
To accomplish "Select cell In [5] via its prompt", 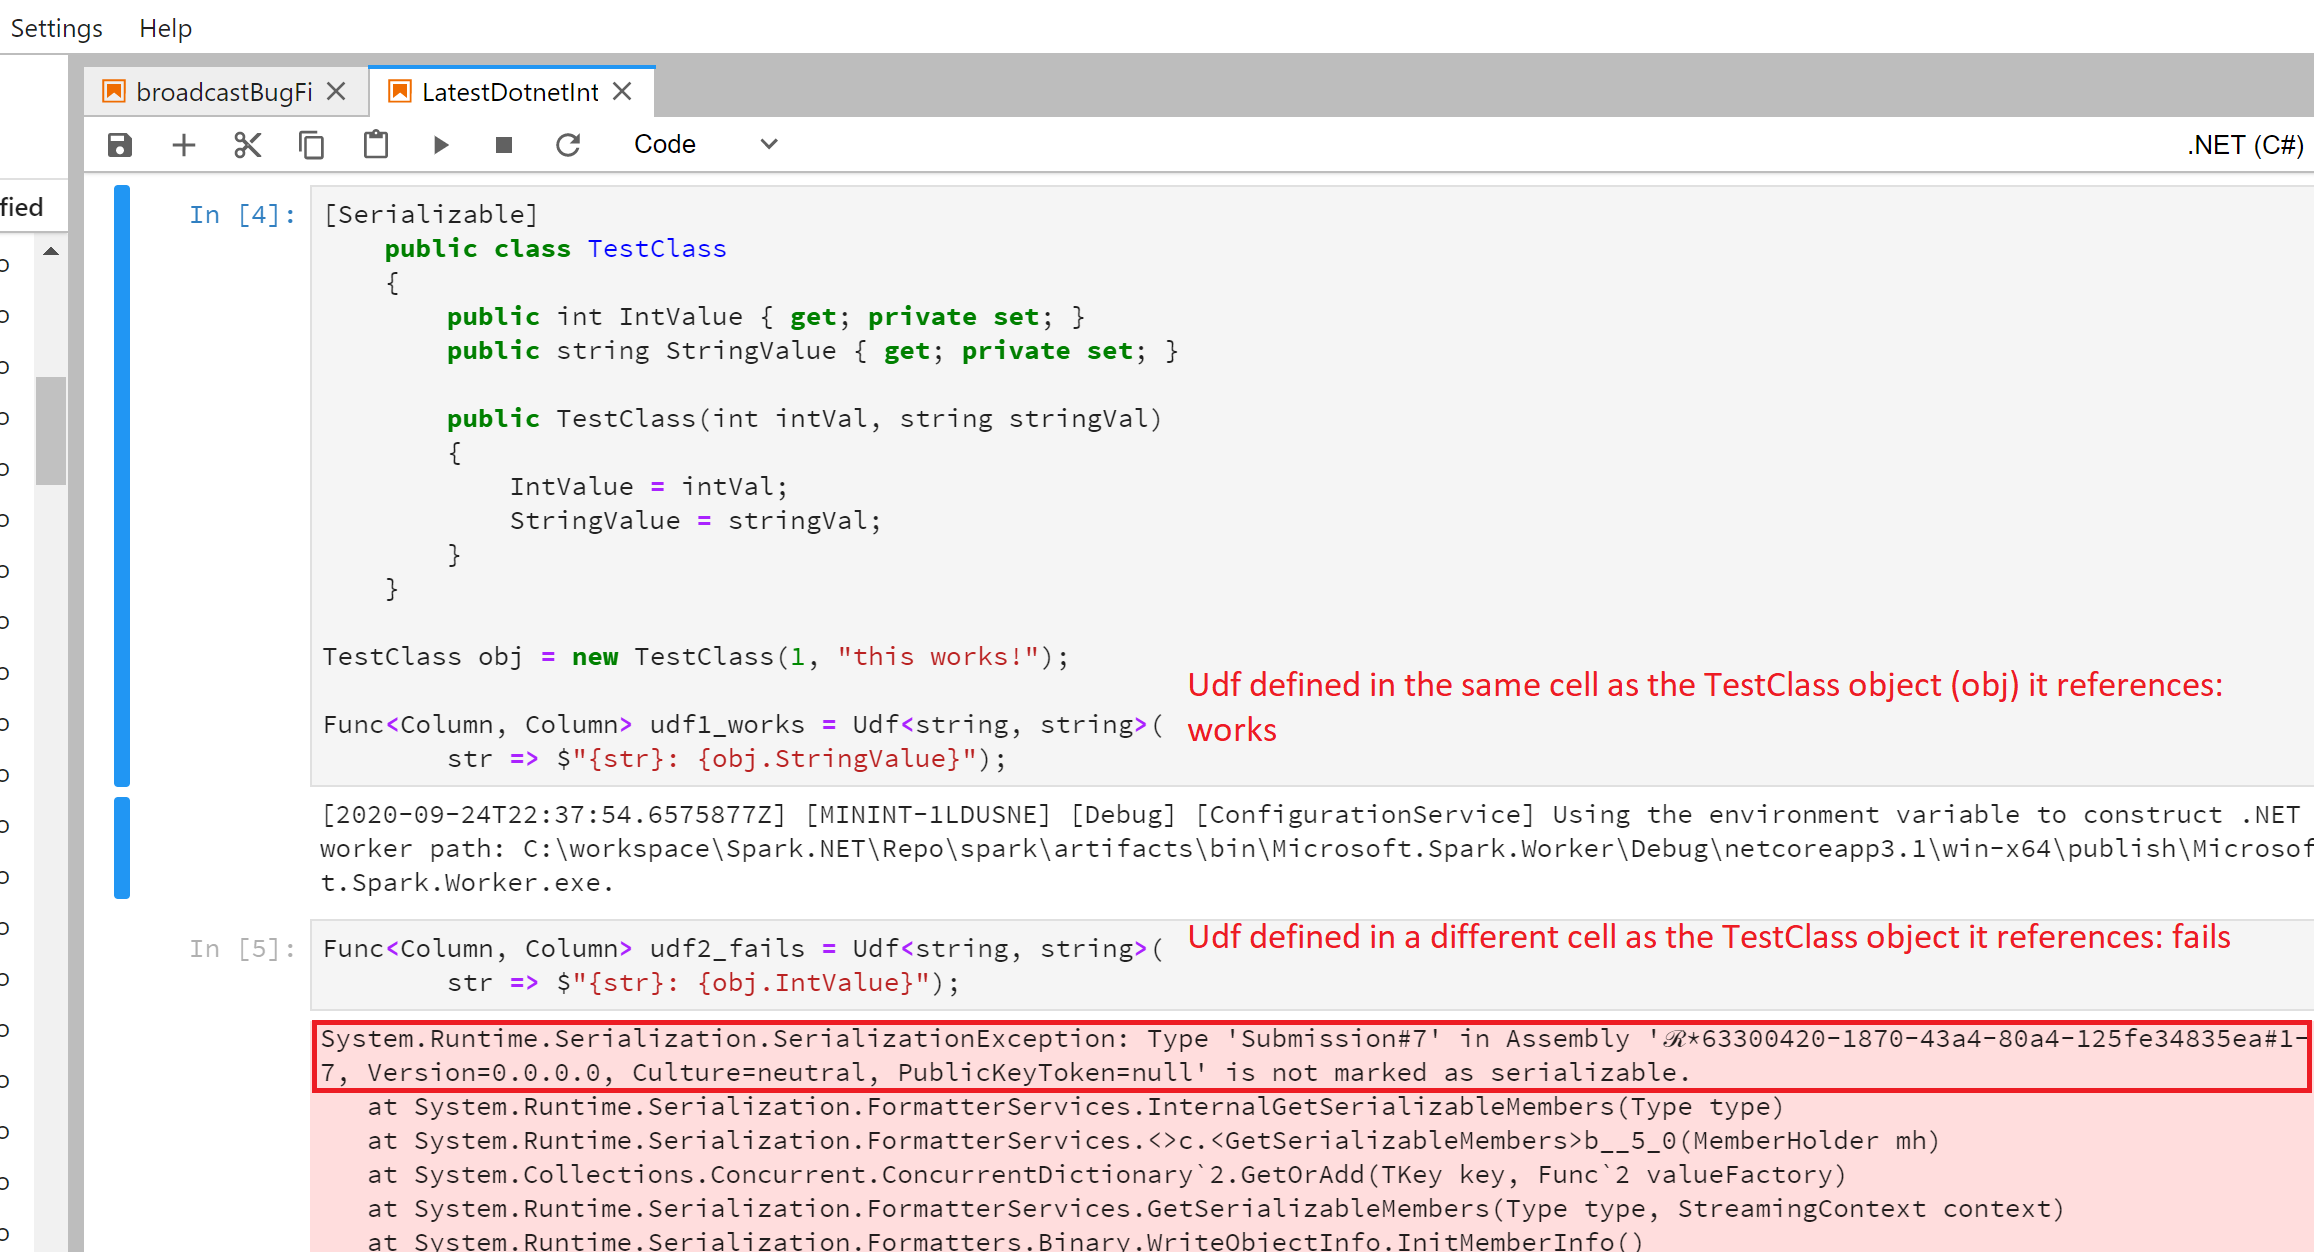I will [x=241, y=948].
